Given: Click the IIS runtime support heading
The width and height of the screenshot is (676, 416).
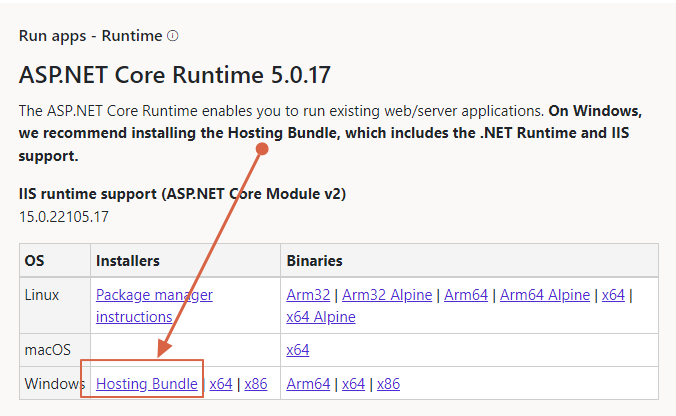Looking at the screenshot, I should pyautogui.click(x=182, y=194).
